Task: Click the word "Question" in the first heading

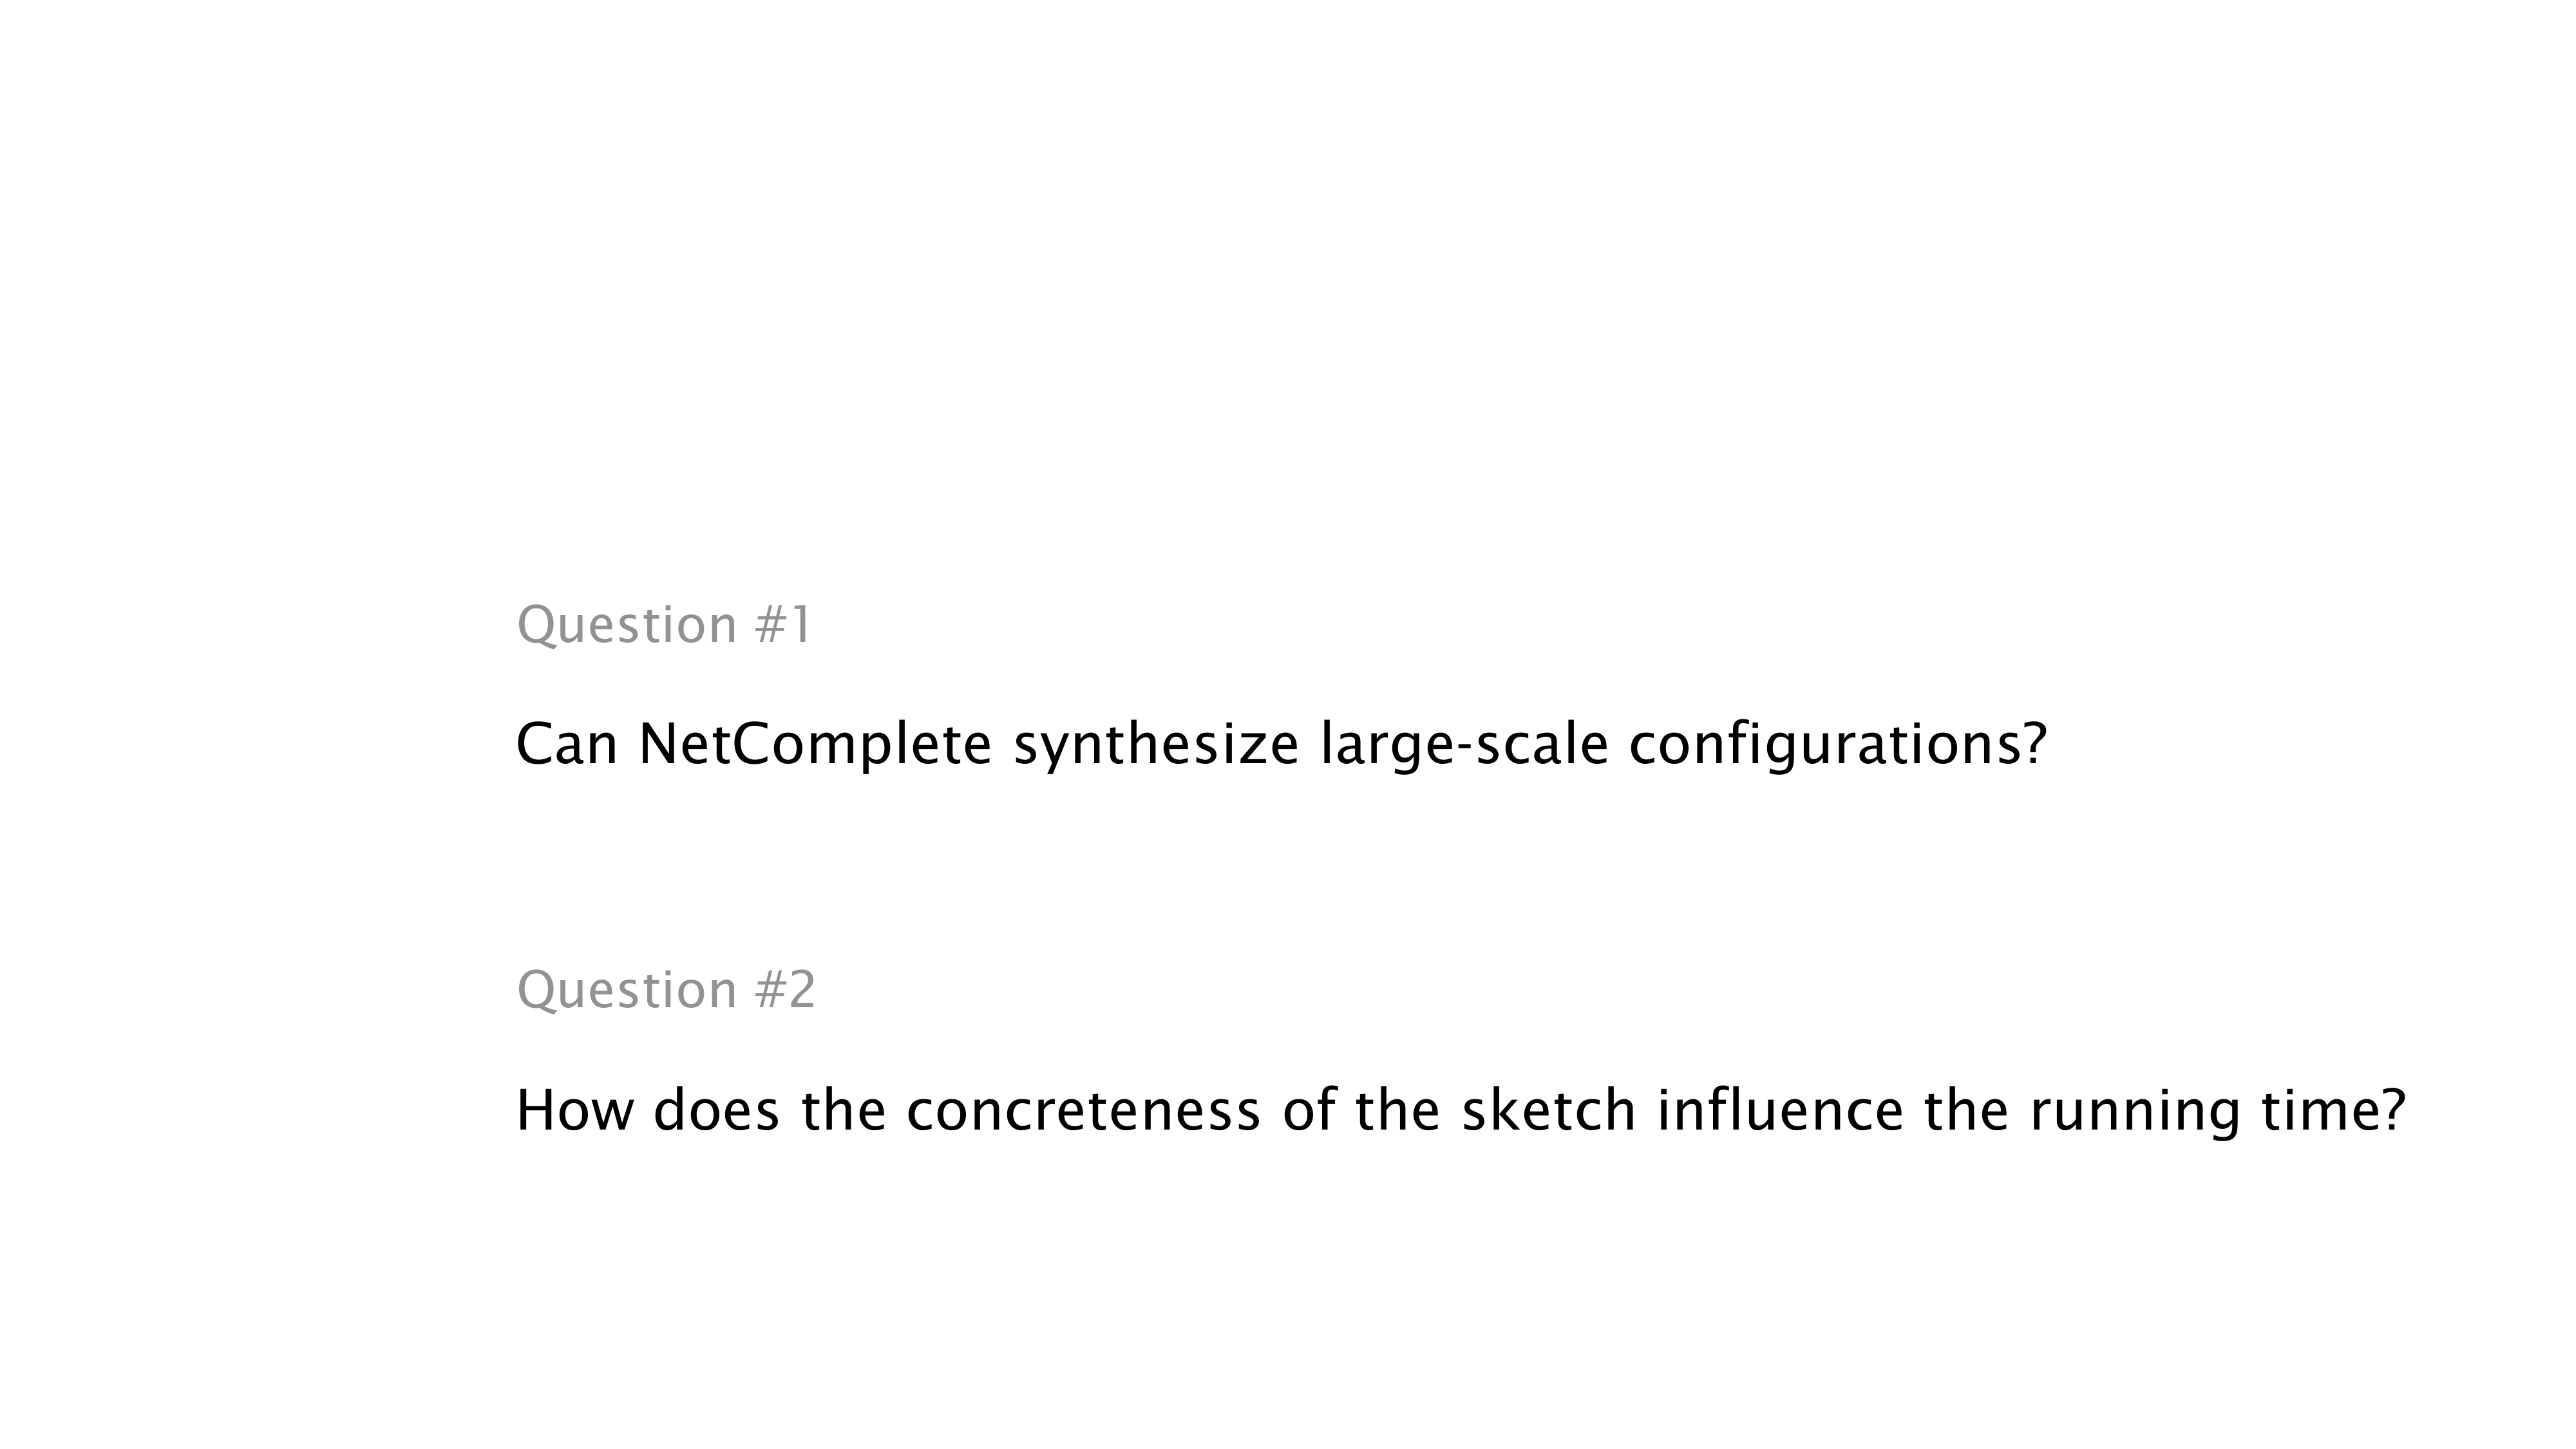Action: click(627, 626)
